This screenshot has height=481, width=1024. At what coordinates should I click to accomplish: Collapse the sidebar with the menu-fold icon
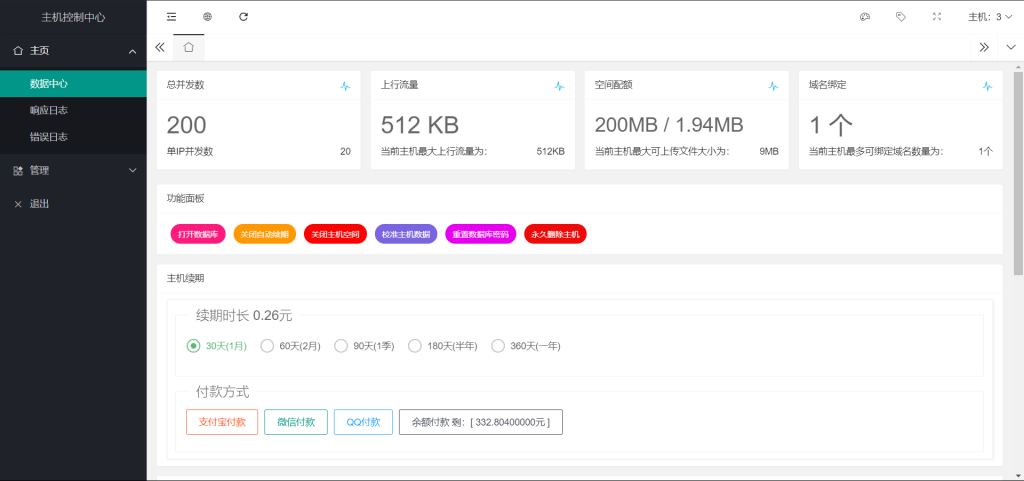pos(171,16)
